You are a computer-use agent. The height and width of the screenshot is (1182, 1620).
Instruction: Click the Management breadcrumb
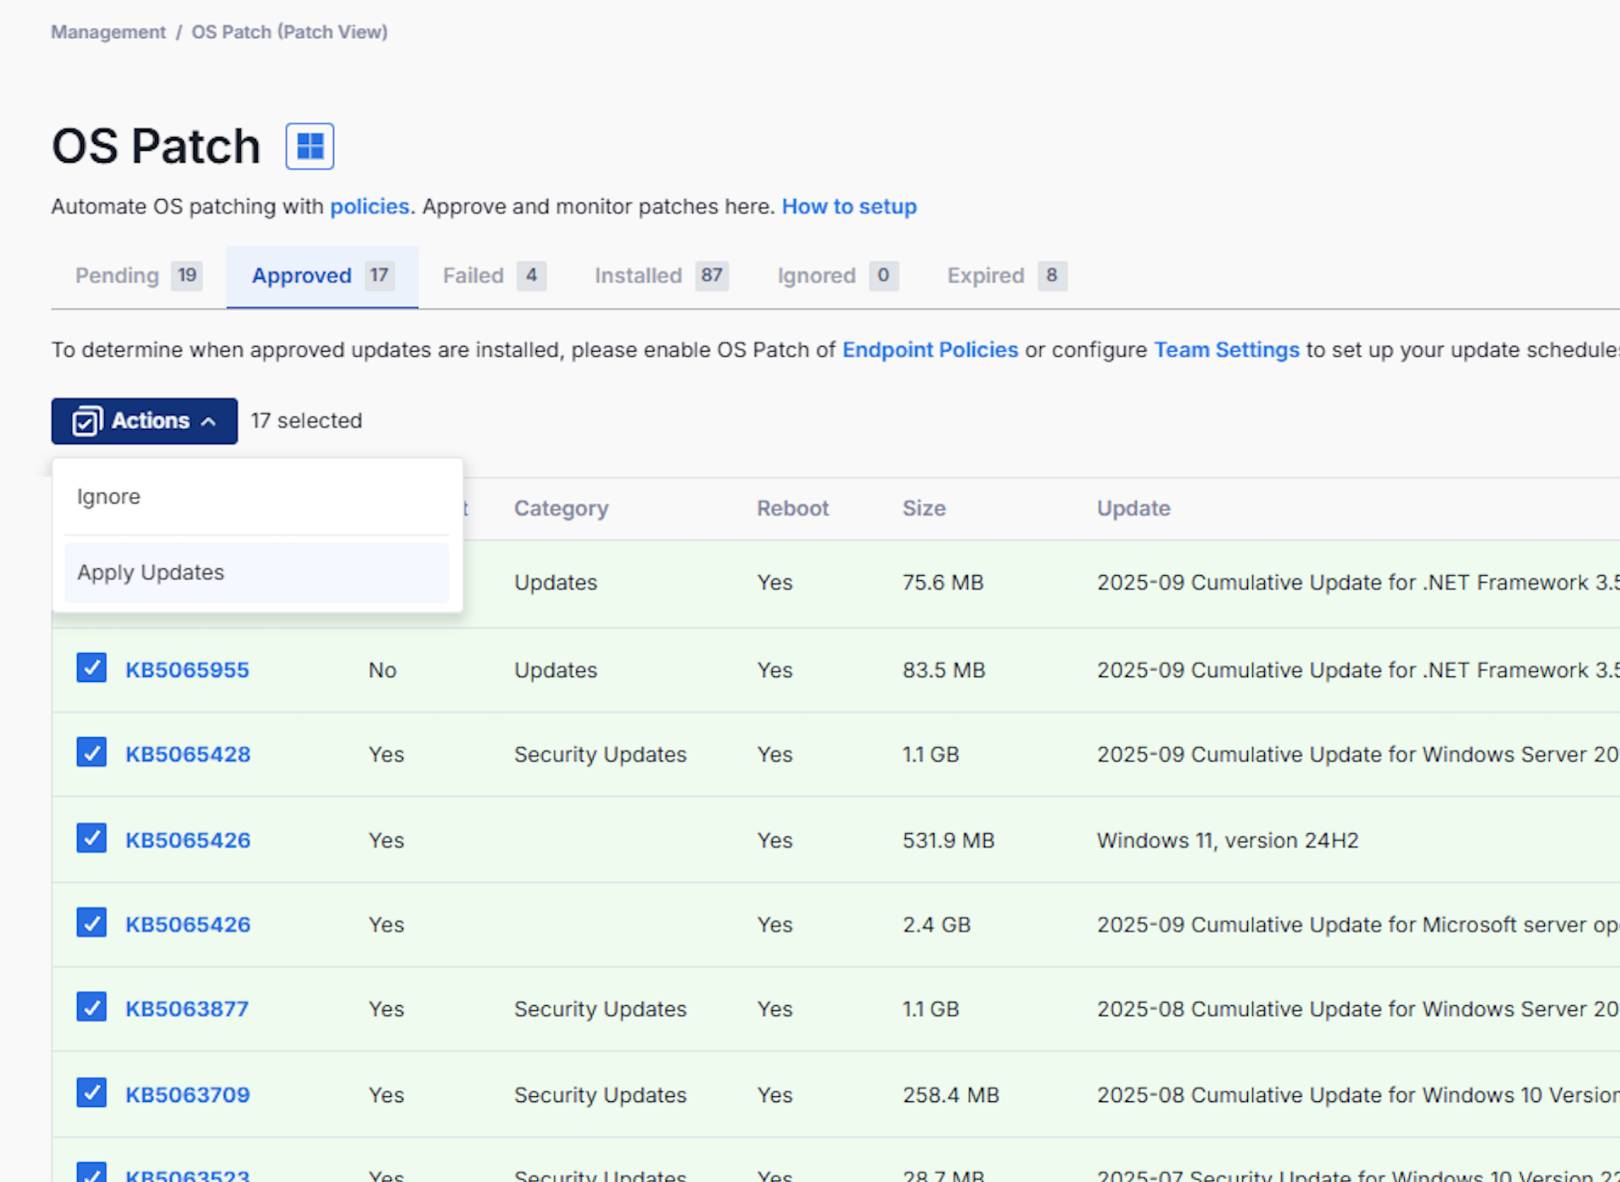tap(108, 31)
